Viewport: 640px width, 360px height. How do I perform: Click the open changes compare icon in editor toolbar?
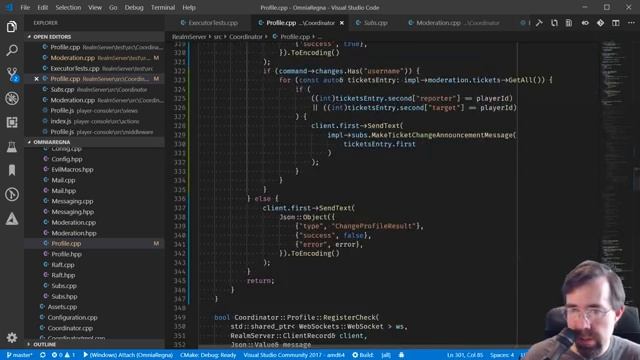click(x=554, y=23)
